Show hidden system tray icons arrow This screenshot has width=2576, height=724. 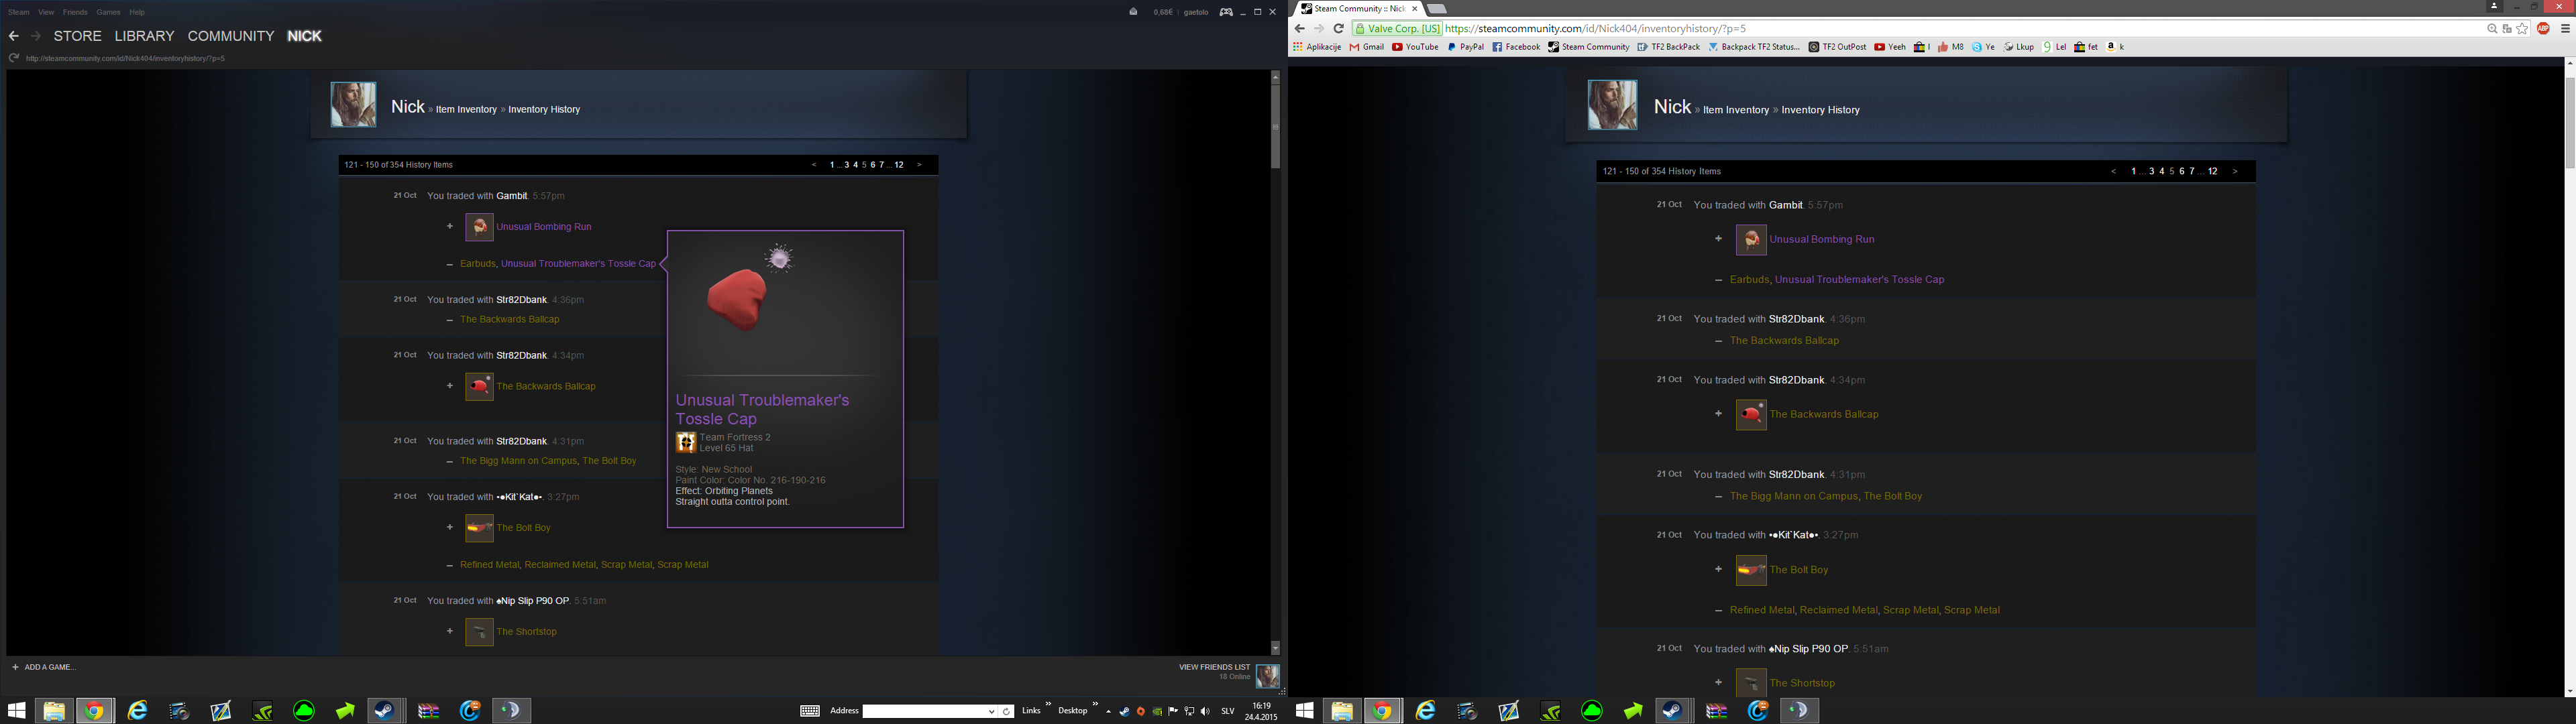coord(1108,712)
